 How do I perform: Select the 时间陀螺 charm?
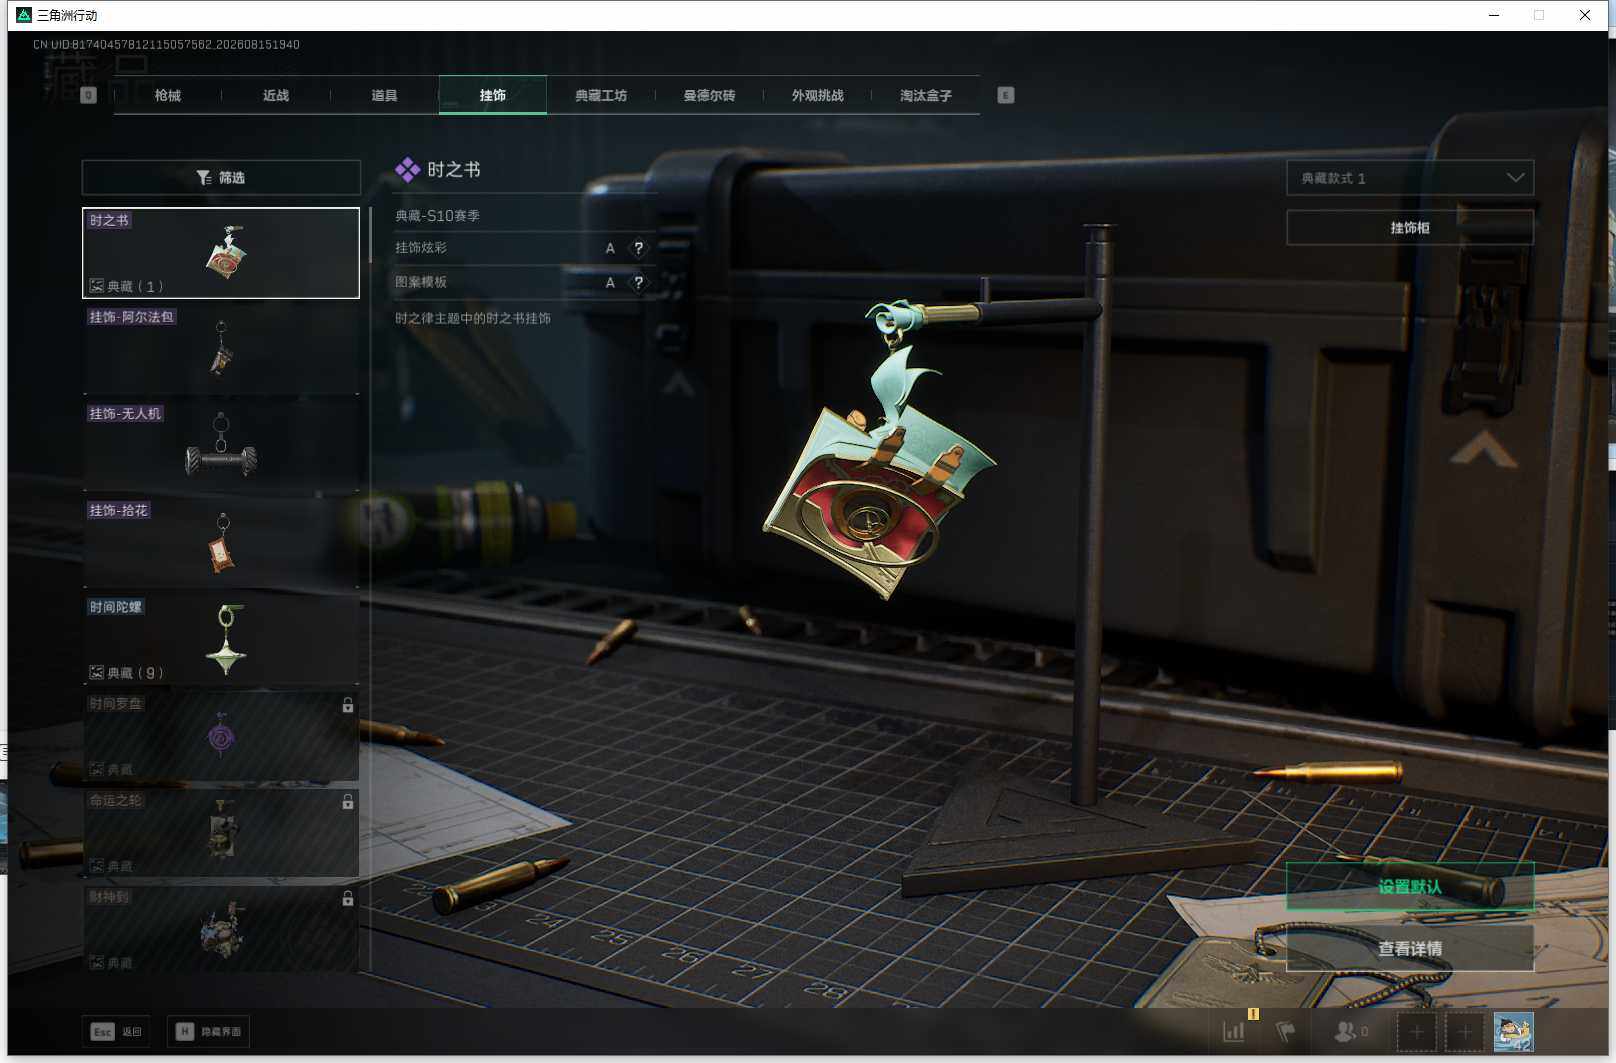click(x=221, y=640)
